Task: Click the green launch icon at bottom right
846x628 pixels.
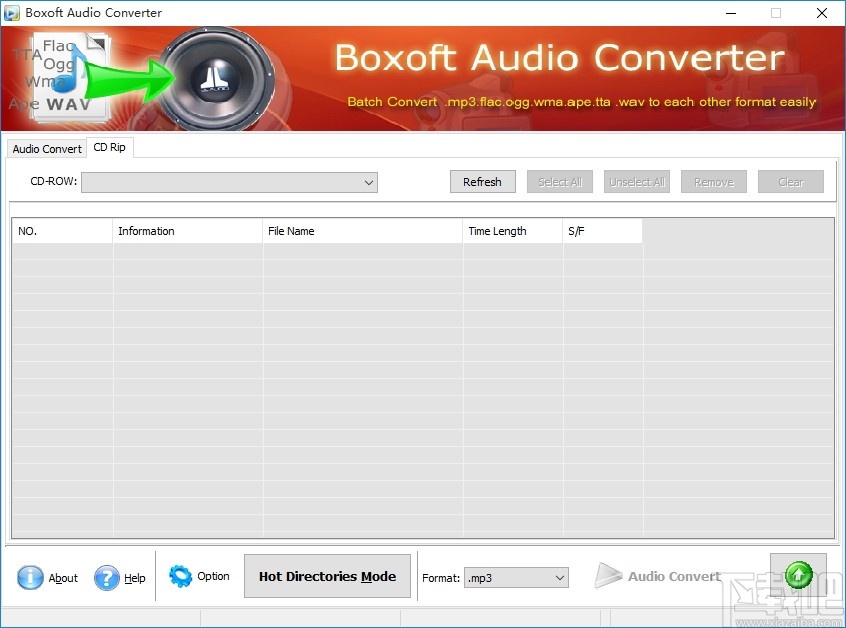Action: pos(798,574)
